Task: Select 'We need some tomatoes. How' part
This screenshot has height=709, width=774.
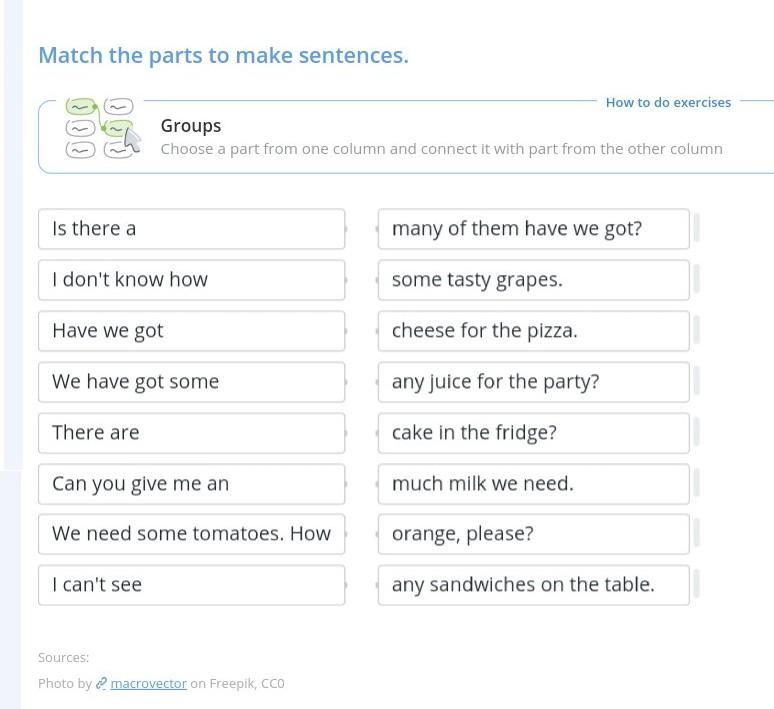Action: click(191, 534)
